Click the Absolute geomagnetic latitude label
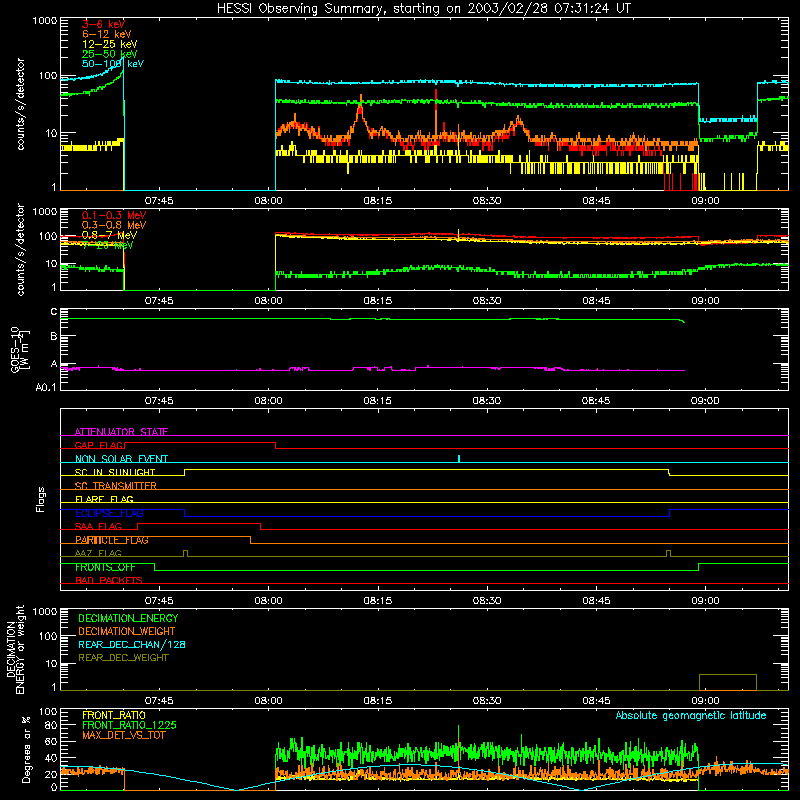 pos(691,716)
